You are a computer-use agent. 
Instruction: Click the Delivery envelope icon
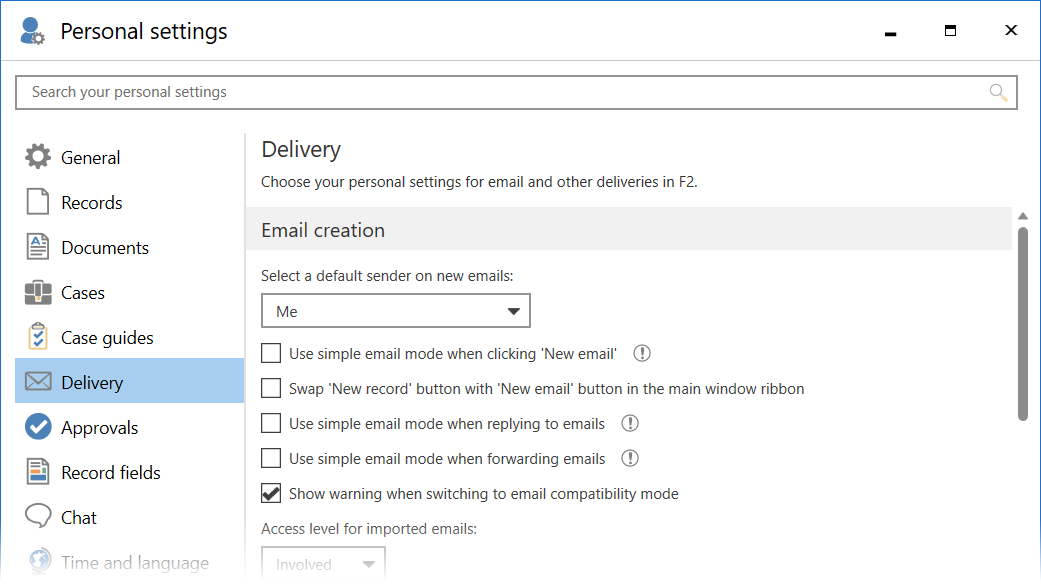click(x=38, y=382)
